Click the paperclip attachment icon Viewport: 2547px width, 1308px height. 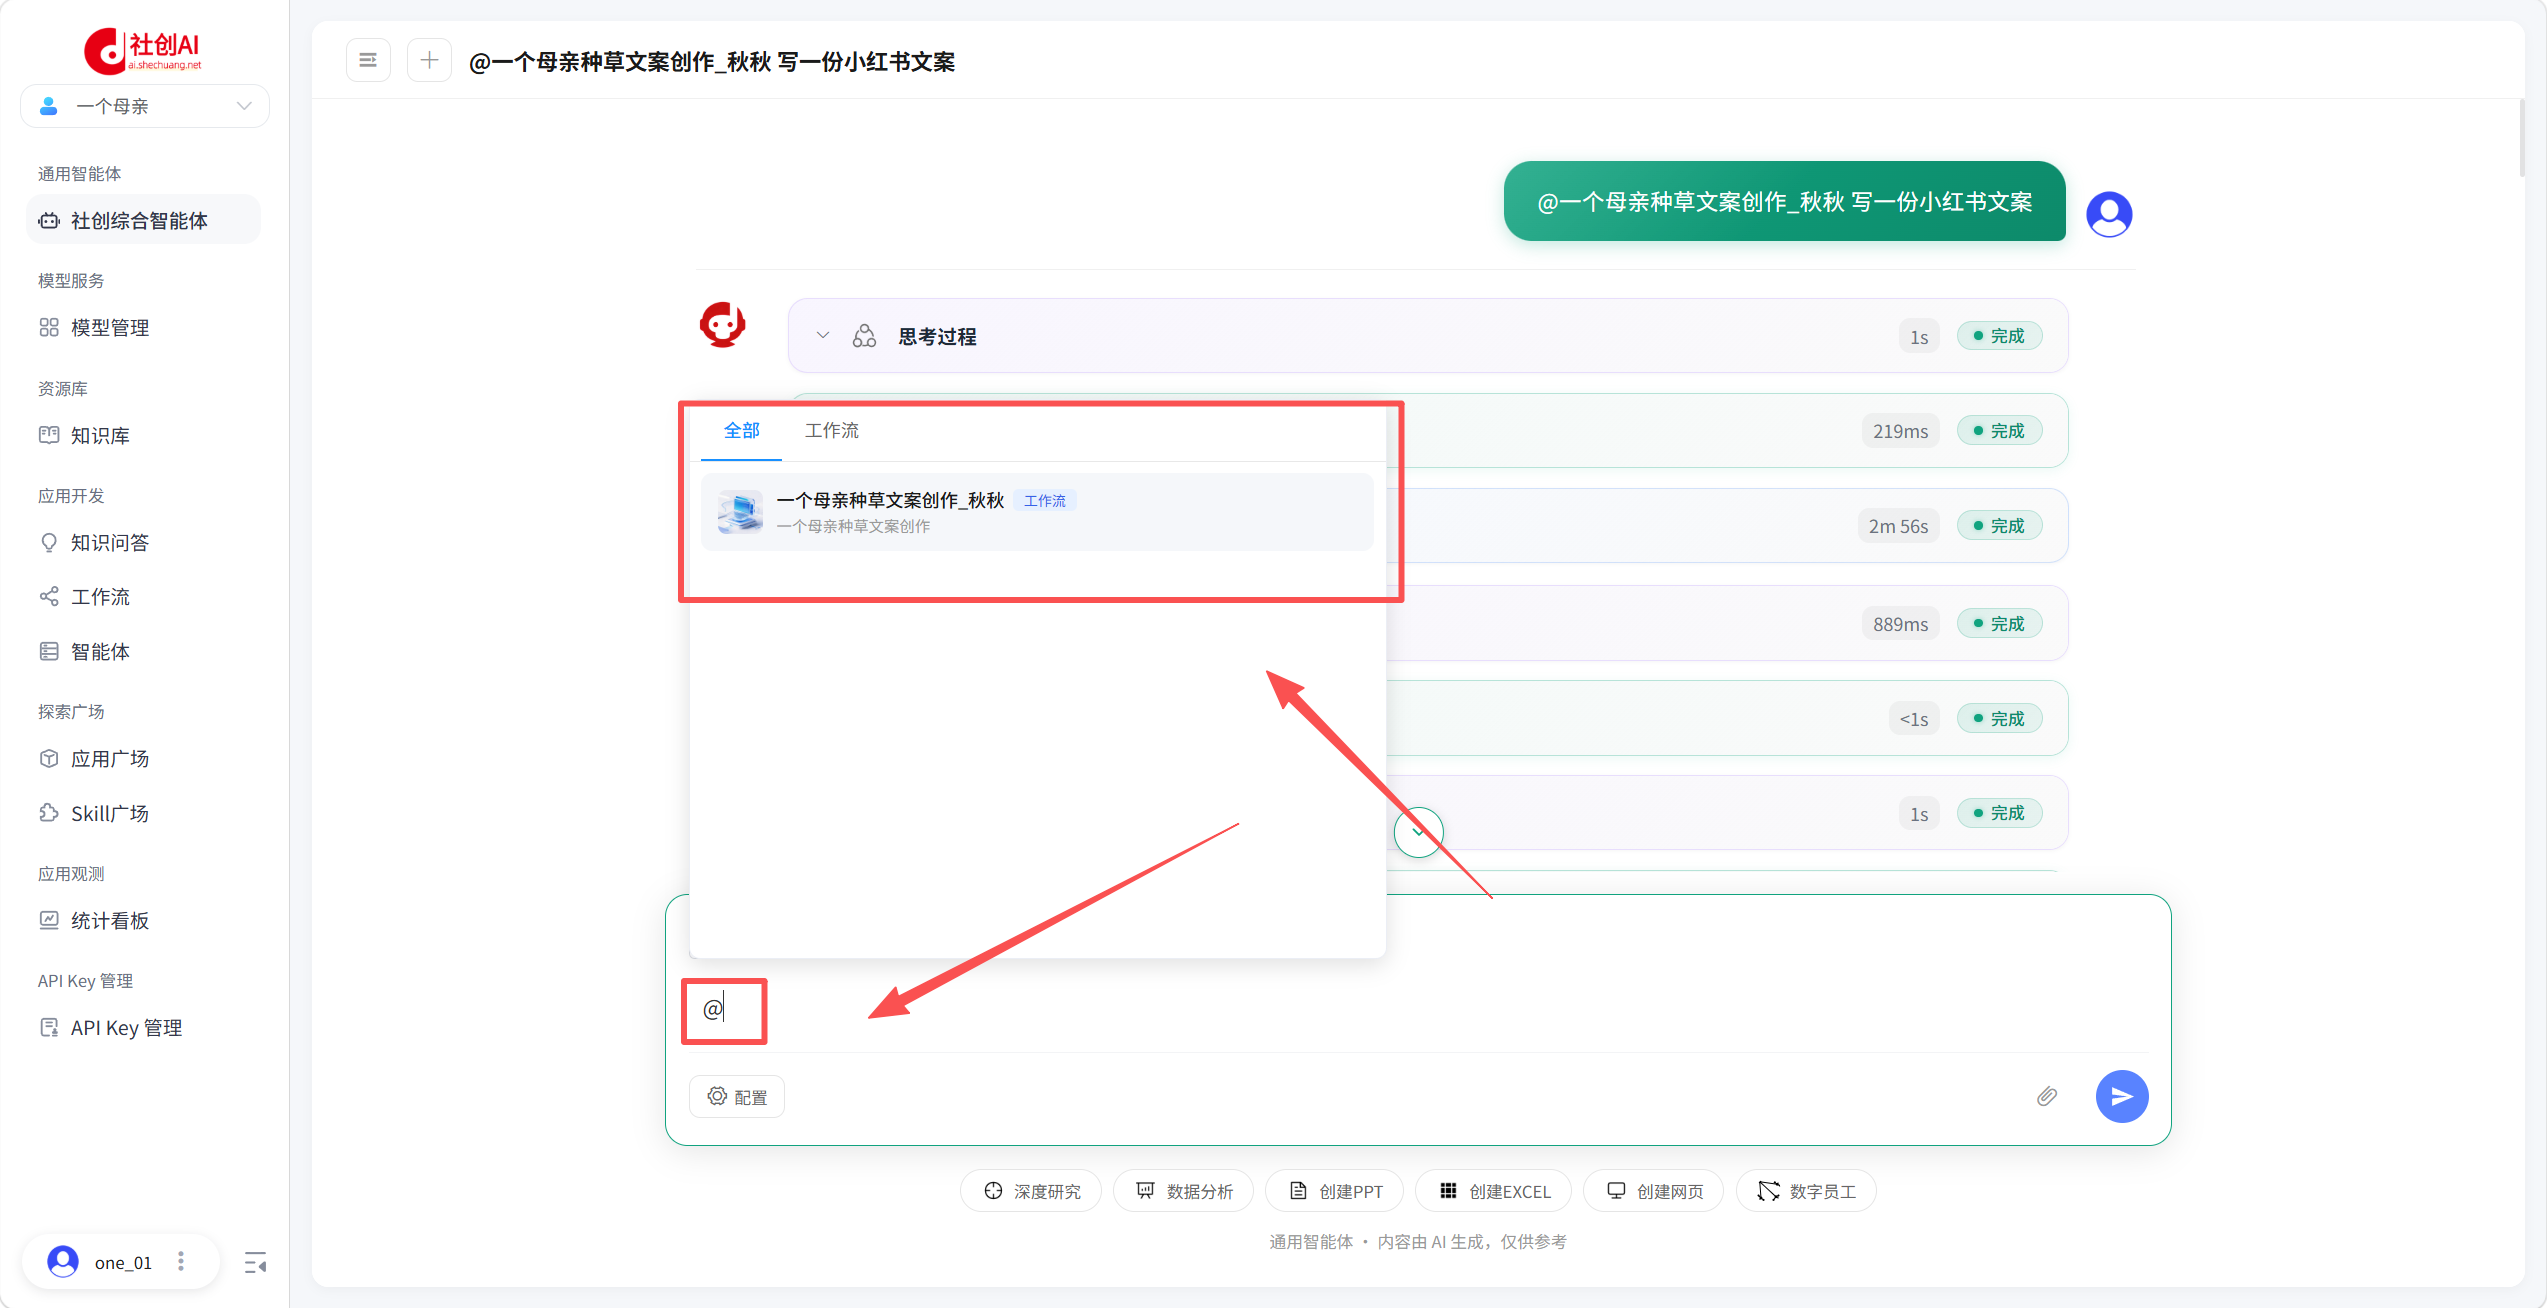(x=2047, y=1096)
